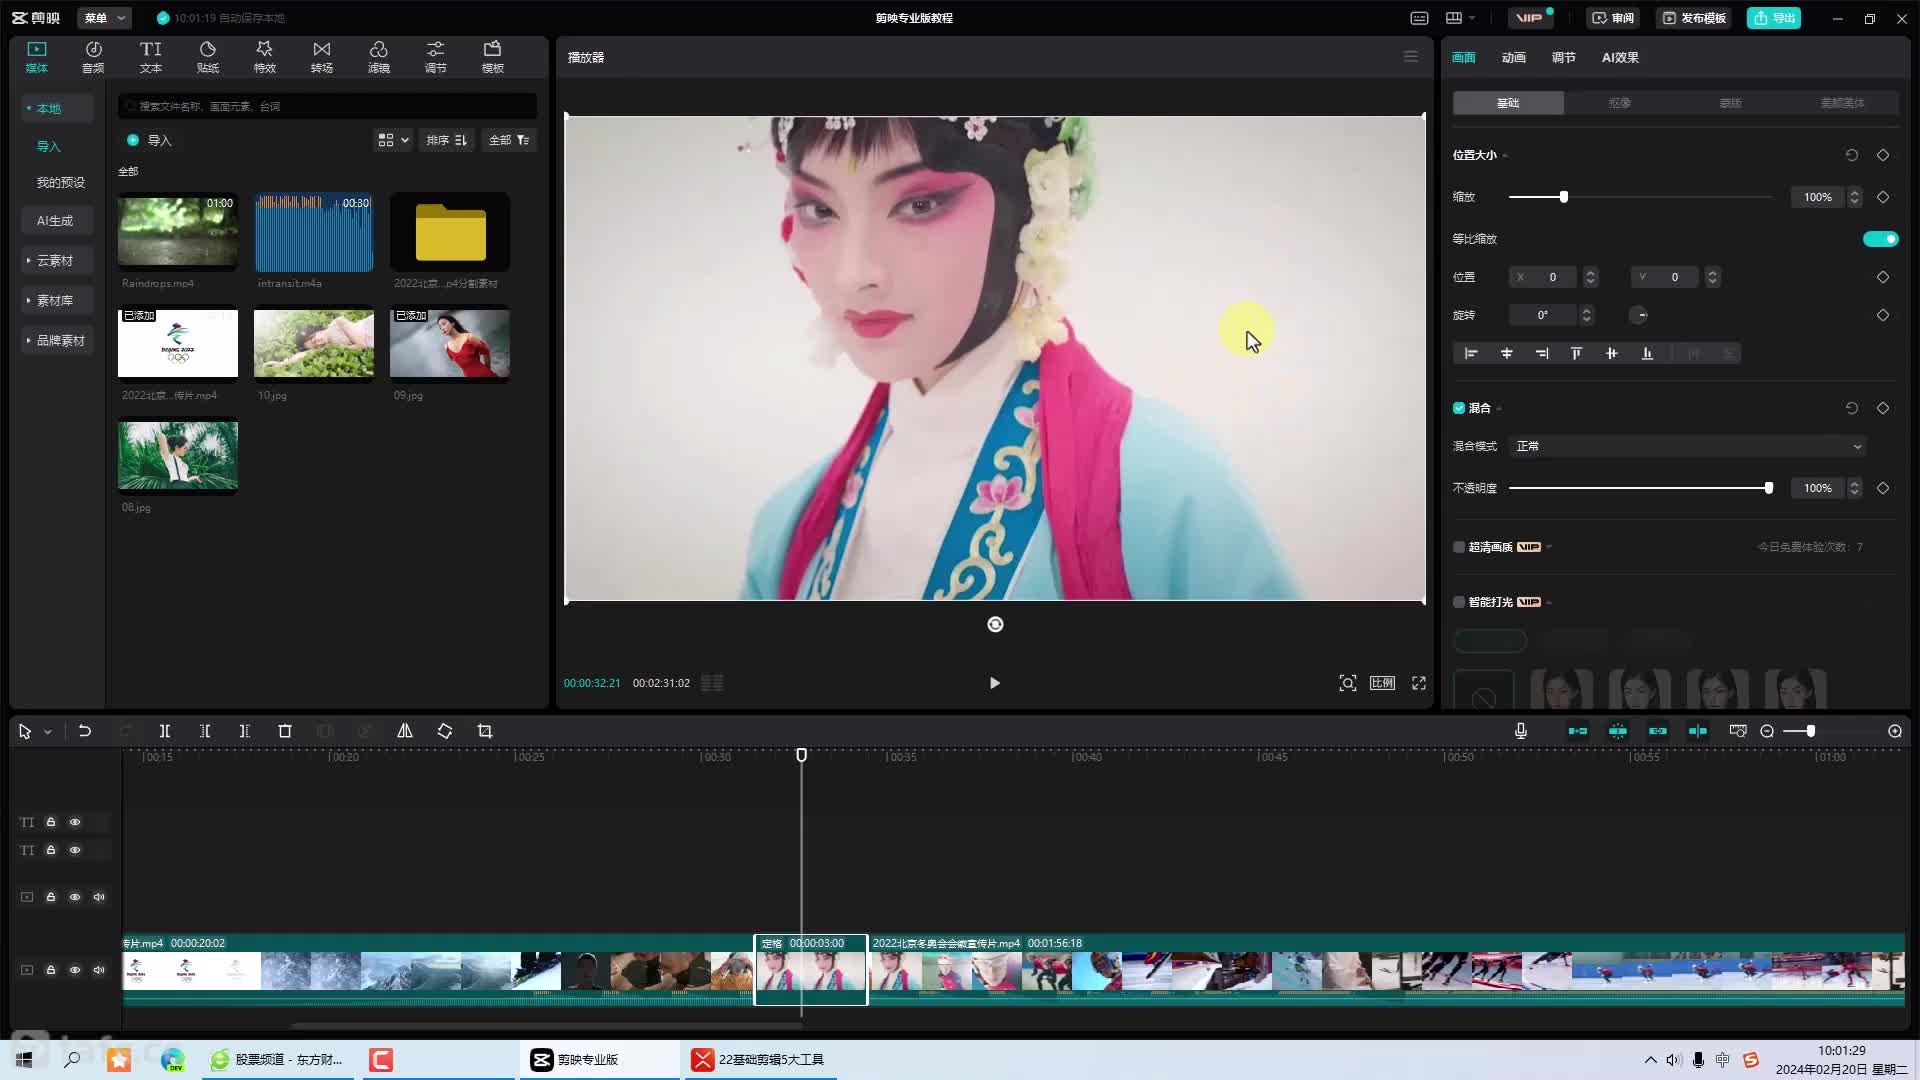Click the microphone record icon
The height and width of the screenshot is (1080, 1920).
click(x=1521, y=731)
